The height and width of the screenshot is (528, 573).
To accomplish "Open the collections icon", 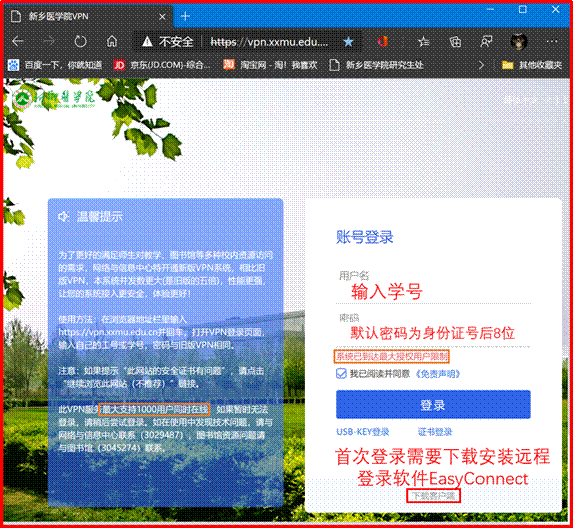I will (x=455, y=42).
